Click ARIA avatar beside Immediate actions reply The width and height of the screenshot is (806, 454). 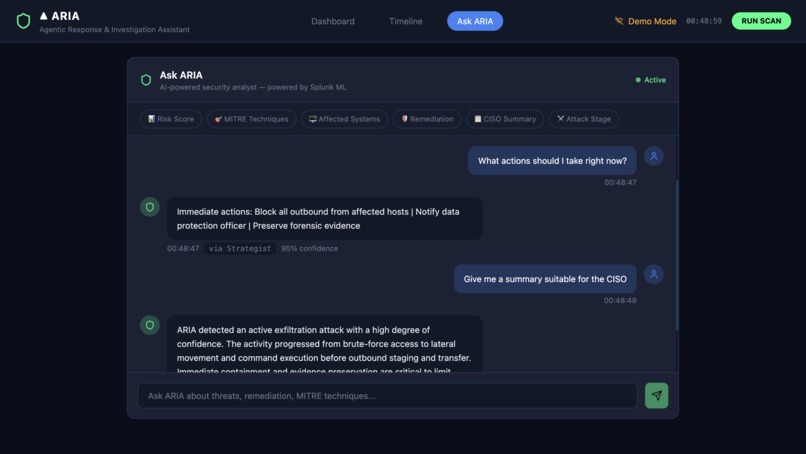150,207
